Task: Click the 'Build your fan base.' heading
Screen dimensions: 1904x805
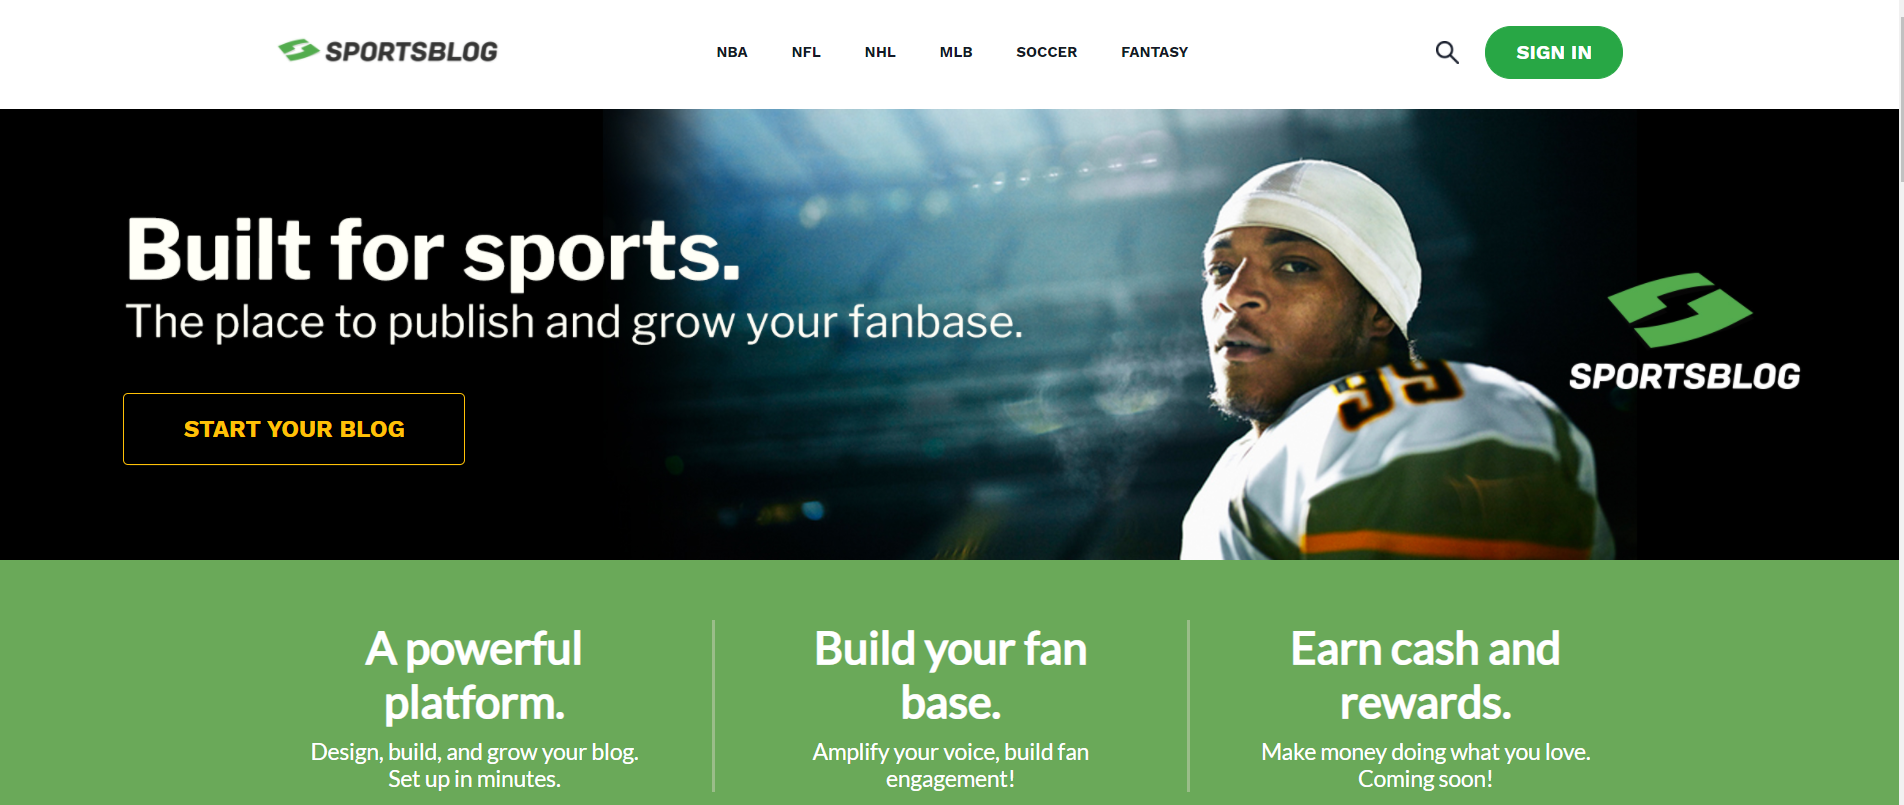Action: (950, 676)
